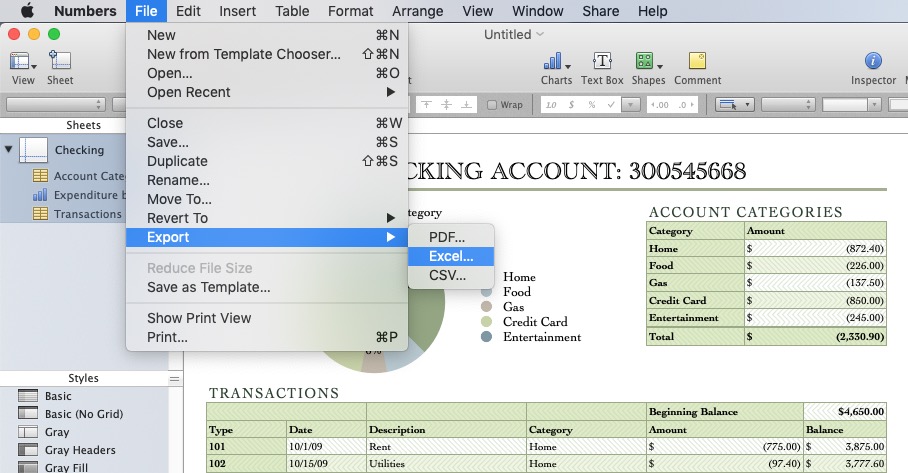Viewport: 908px width, 473px height.
Task: Align cell text to top
Action: click(x=426, y=105)
